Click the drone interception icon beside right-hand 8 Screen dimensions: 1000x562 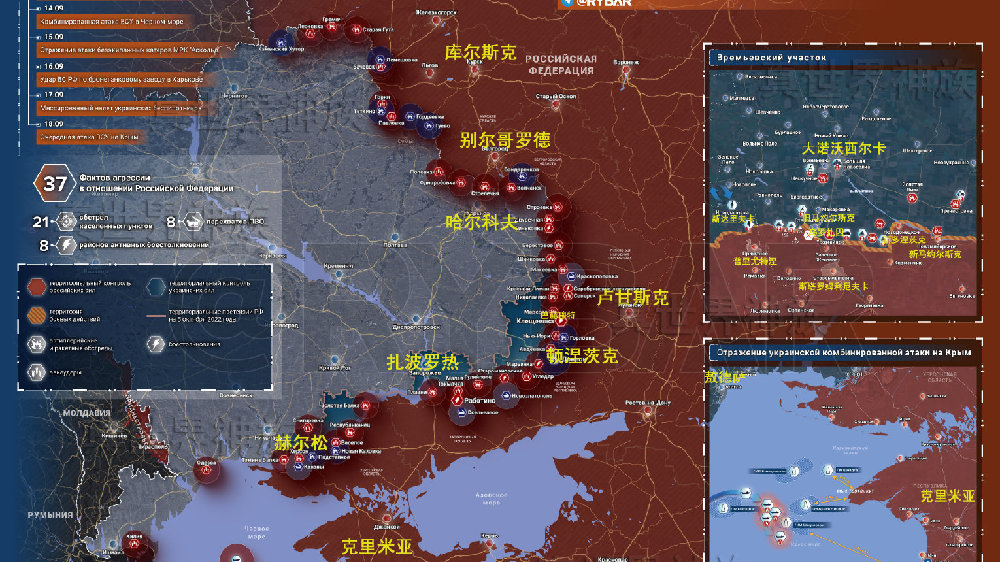[193, 221]
